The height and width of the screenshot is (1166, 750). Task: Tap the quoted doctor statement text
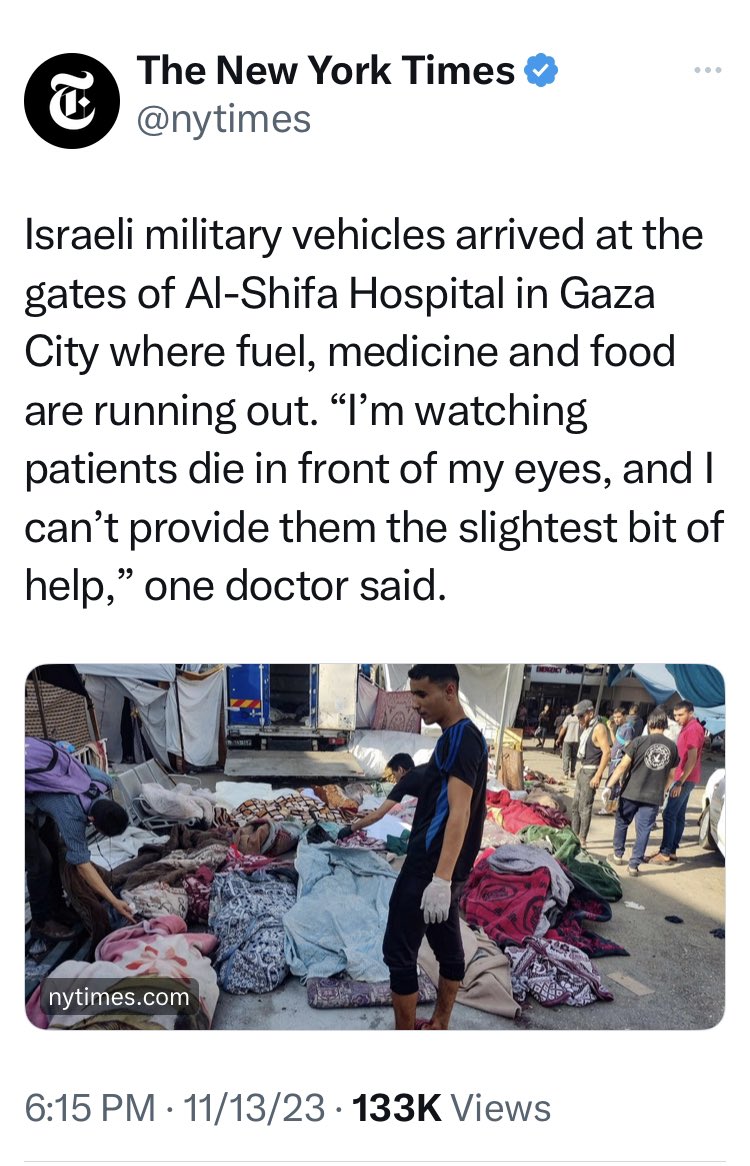[374, 498]
